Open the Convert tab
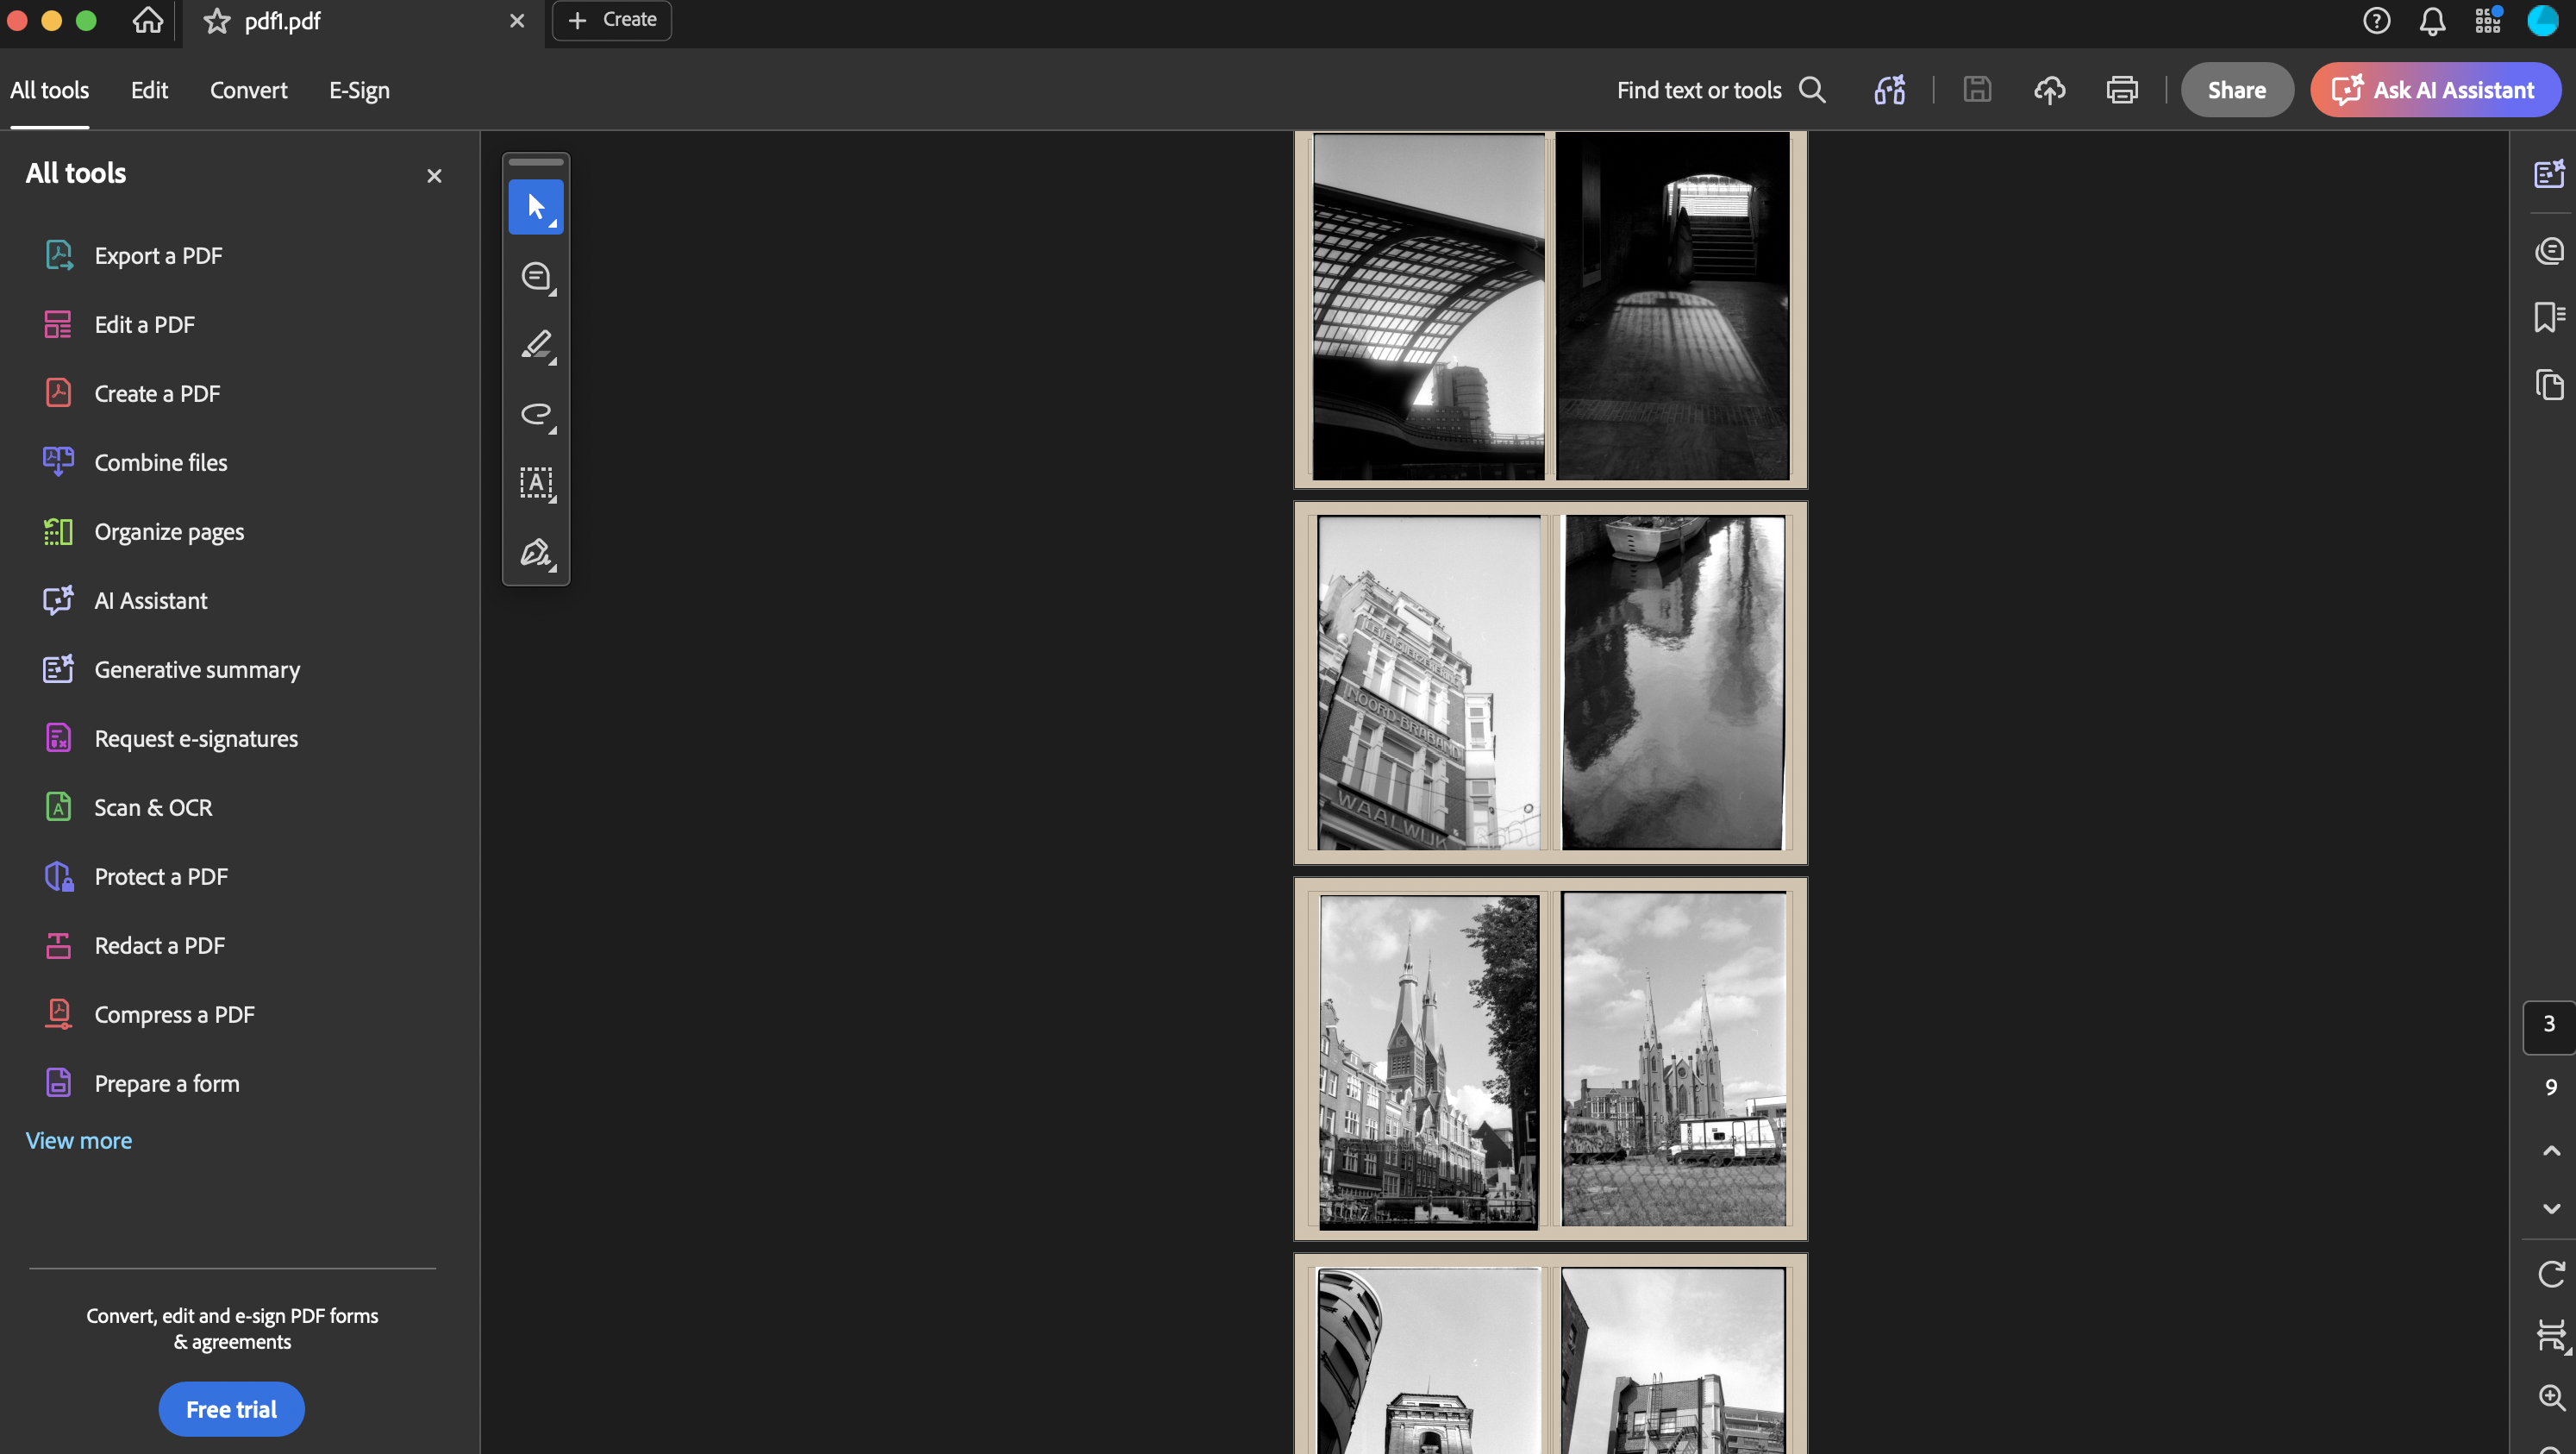The image size is (2576, 1454). 249,90
